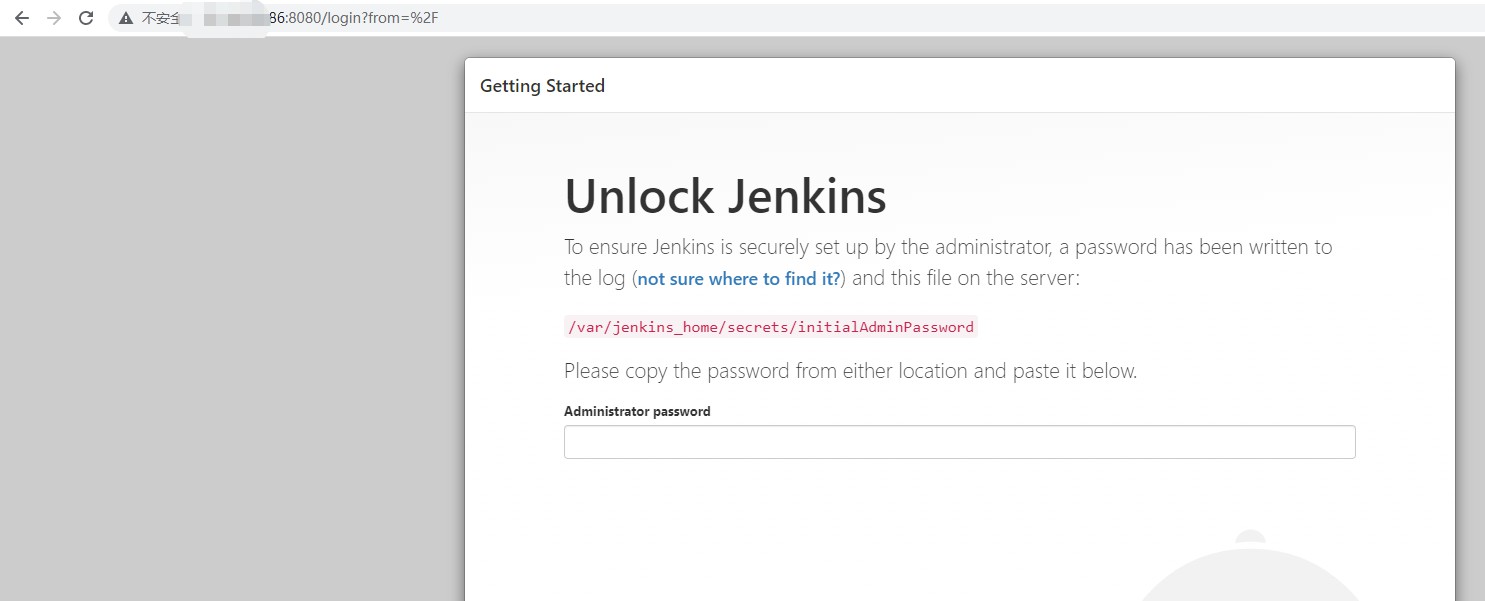
Task: Click the 不安全 security label
Action: tap(160, 18)
